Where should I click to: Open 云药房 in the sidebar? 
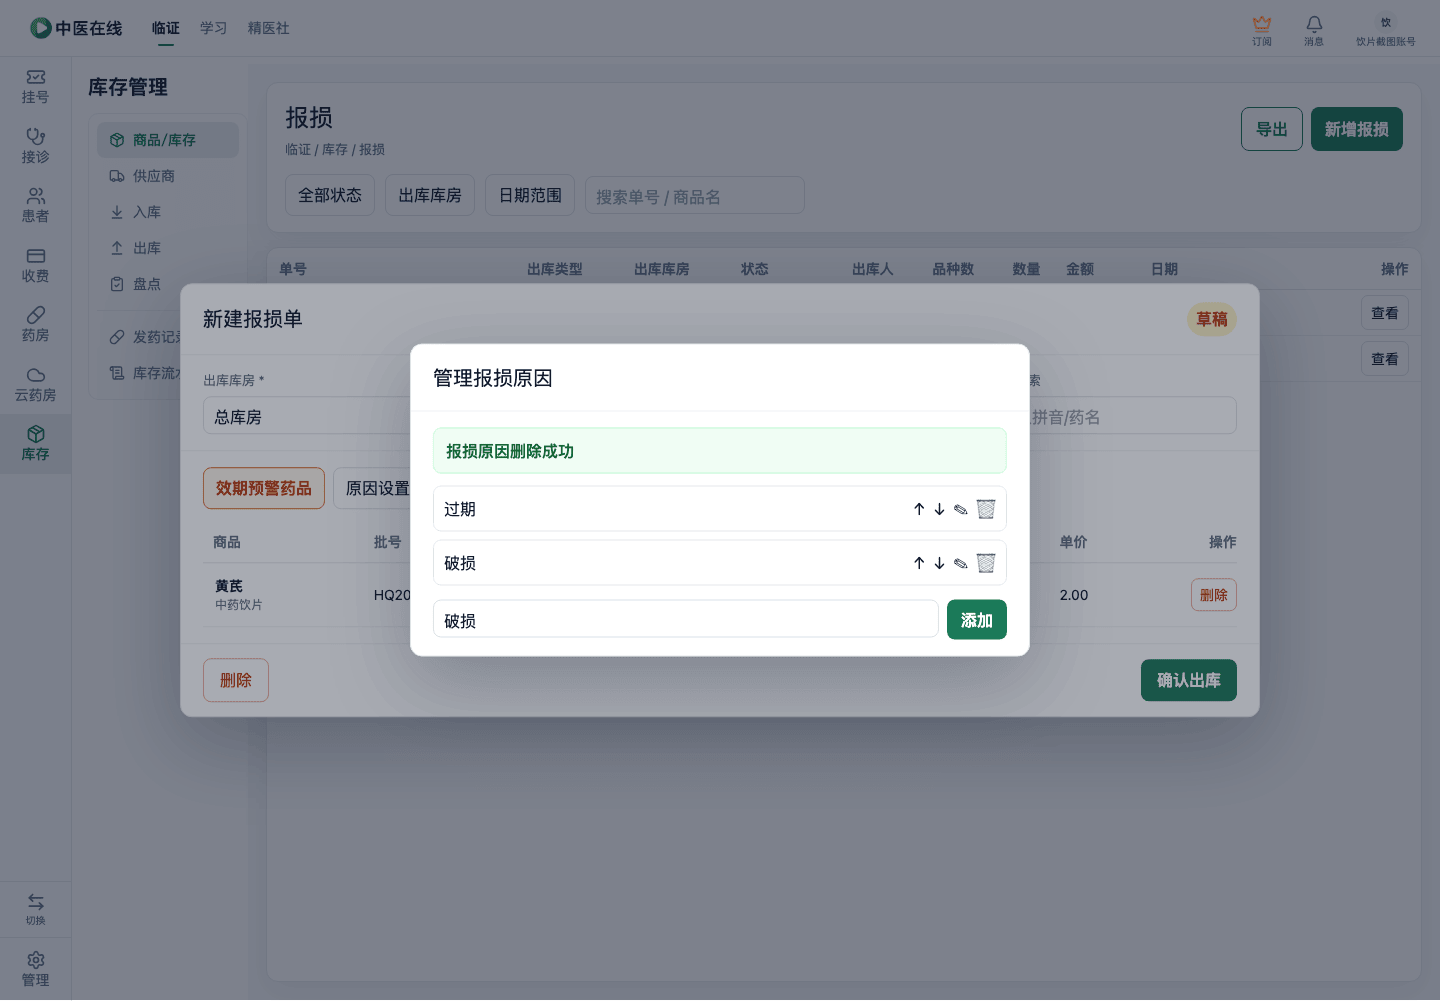click(x=36, y=384)
